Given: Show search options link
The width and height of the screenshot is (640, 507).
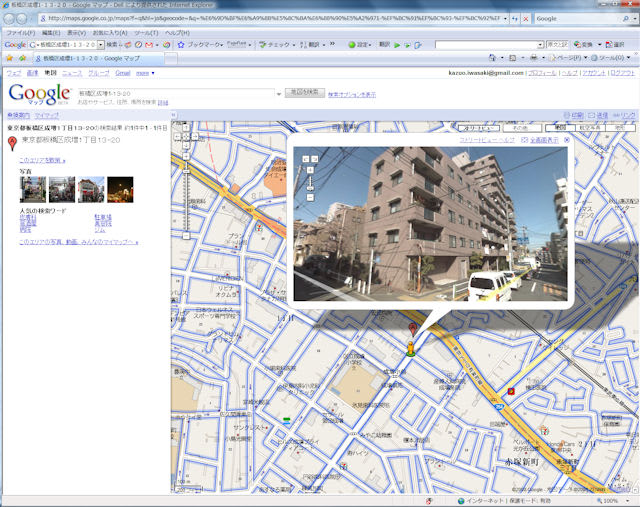Looking at the screenshot, I should tap(352, 95).
